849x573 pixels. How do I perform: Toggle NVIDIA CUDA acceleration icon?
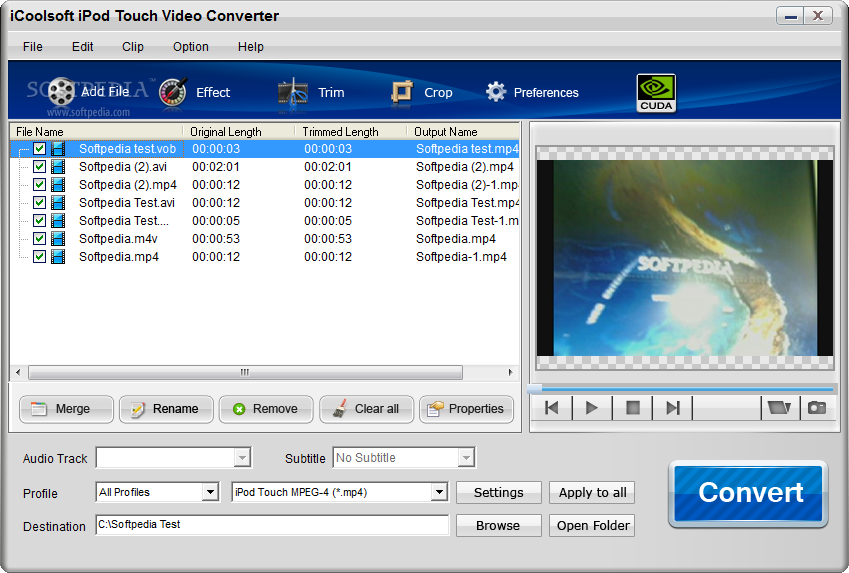click(x=656, y=93)
